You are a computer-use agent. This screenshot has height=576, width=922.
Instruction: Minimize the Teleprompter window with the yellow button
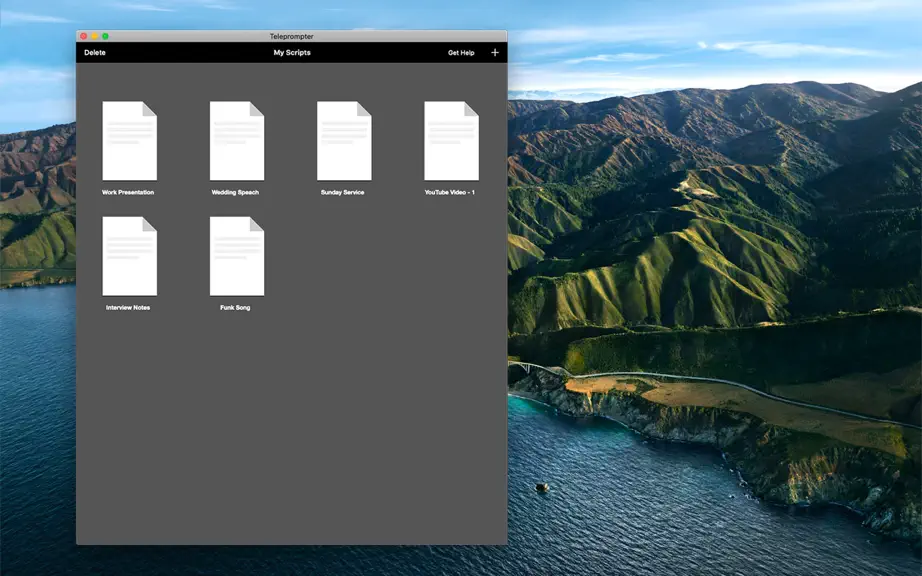pos(95,36)
